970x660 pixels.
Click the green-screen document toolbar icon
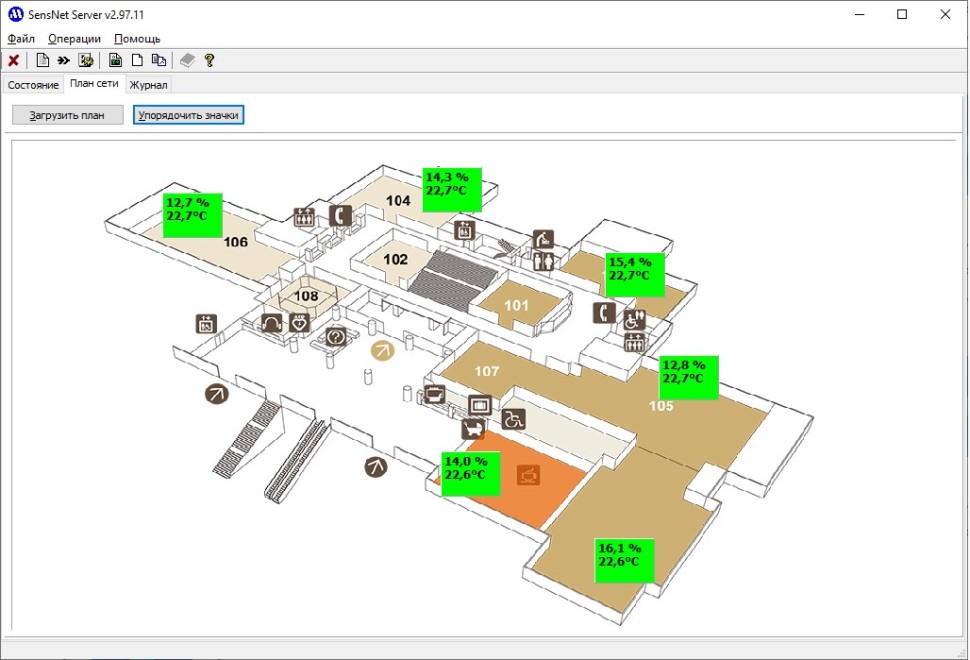pos(115,60)
